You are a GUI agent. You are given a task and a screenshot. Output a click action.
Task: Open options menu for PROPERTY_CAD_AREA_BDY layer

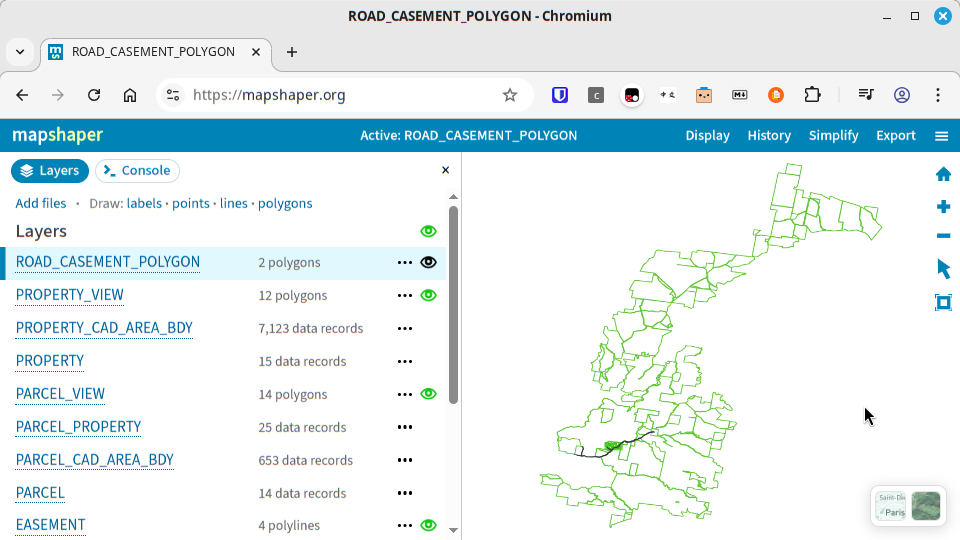tap(405, 328)
